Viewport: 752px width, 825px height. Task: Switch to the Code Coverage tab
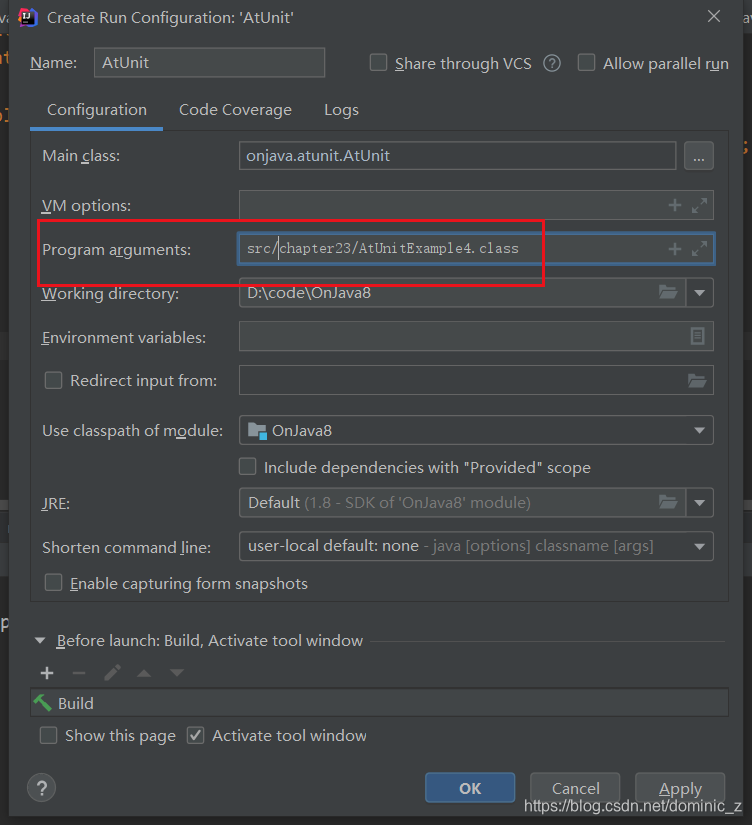[235, 110]
